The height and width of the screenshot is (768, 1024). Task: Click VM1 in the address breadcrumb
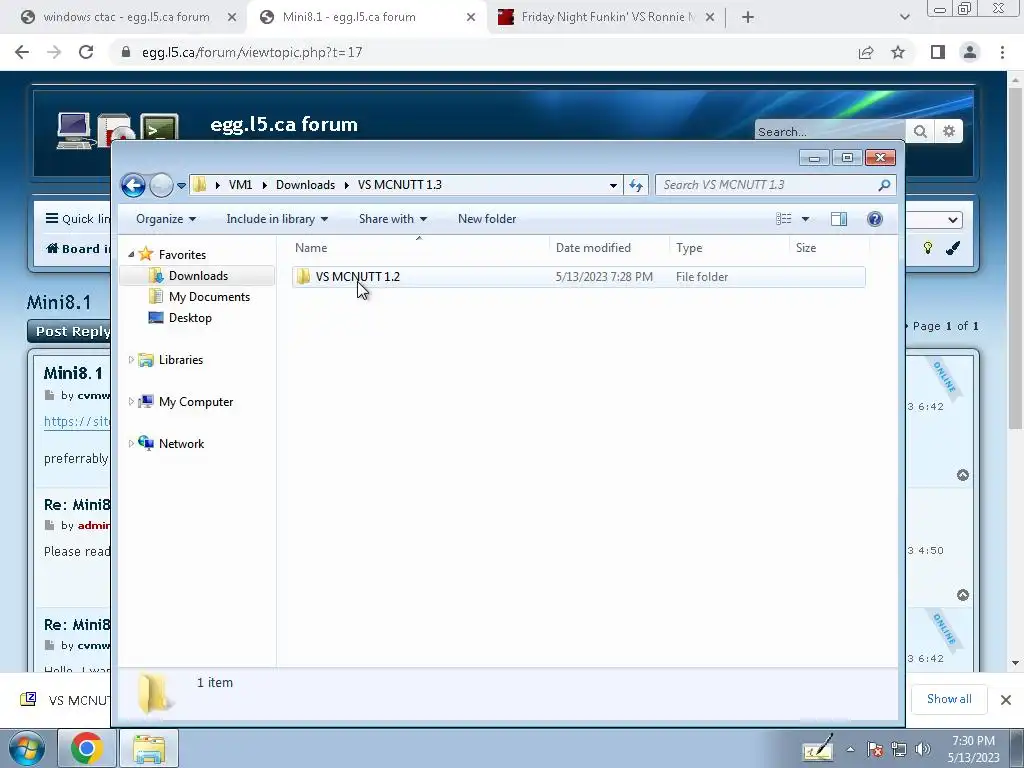click(x=240, y=185)
